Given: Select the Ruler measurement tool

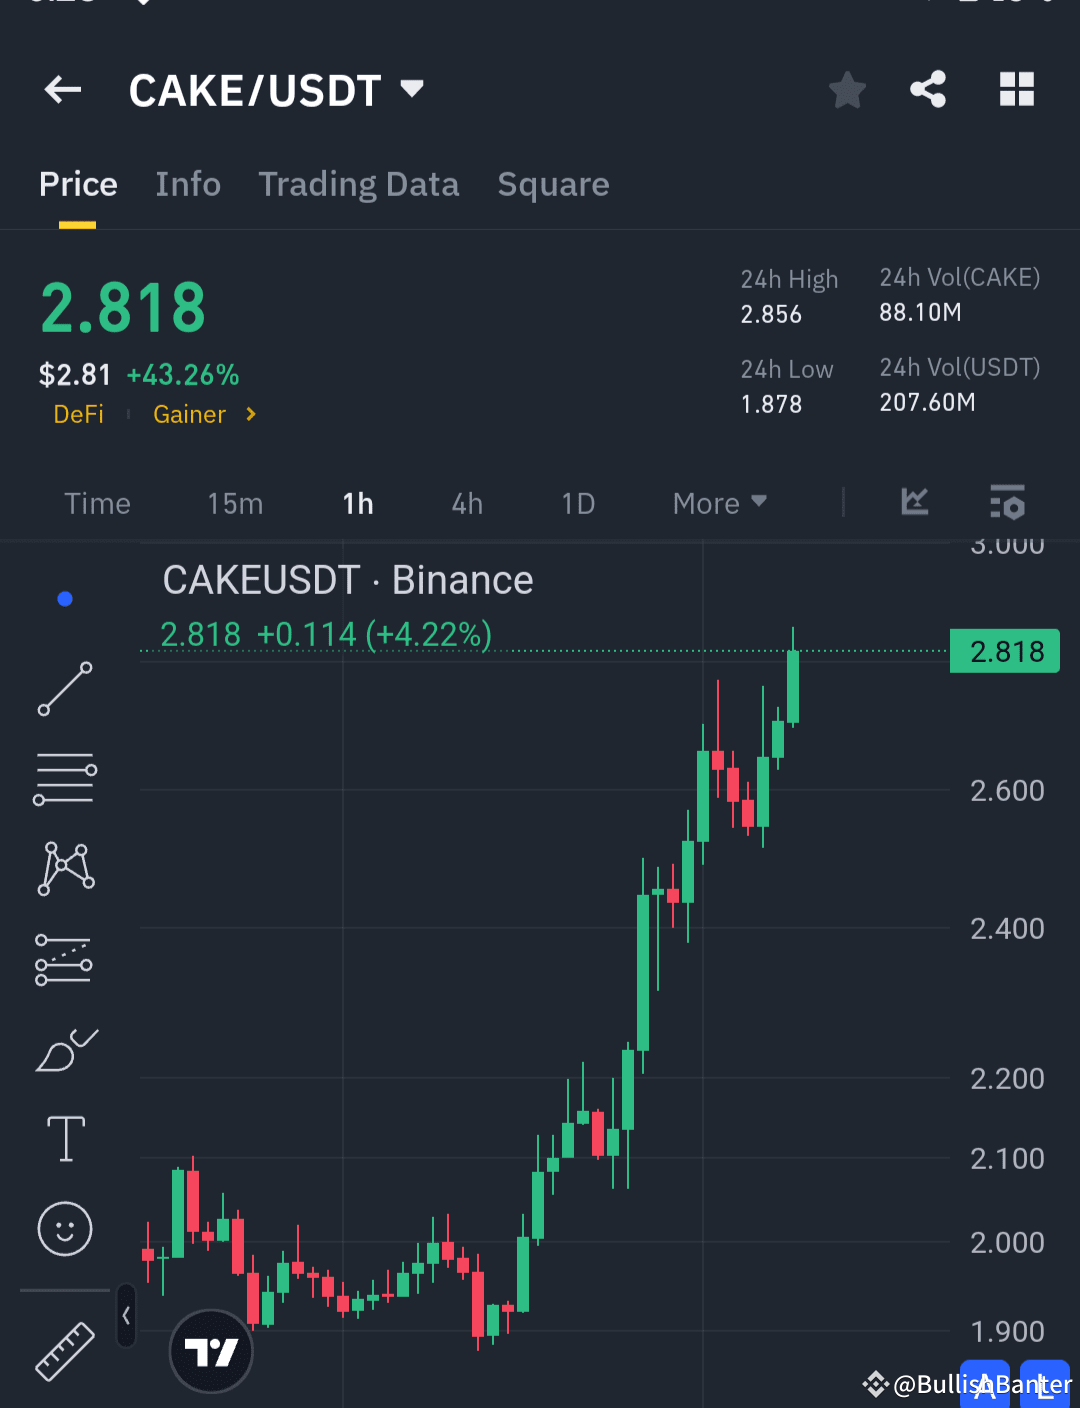Looking at the screenshot, I should point(65,1352).
